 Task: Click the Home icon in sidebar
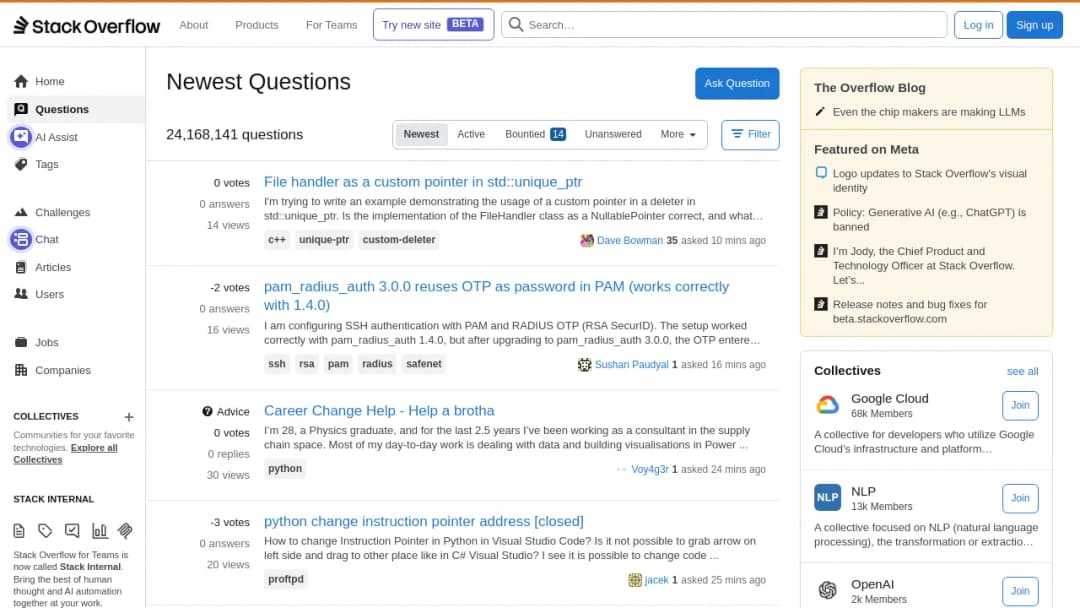21,81
